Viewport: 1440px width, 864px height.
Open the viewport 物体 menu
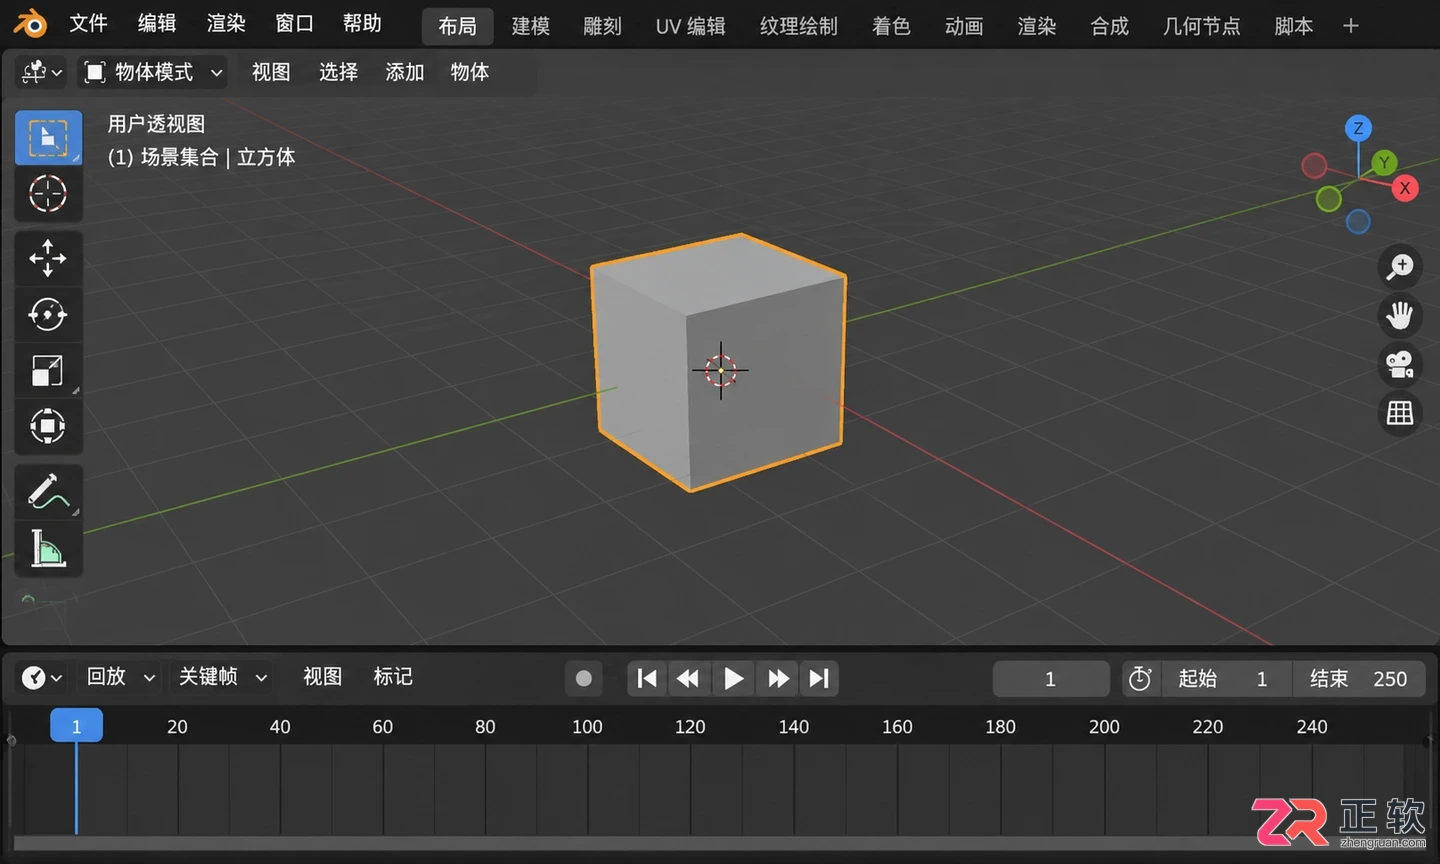point(470,72)
